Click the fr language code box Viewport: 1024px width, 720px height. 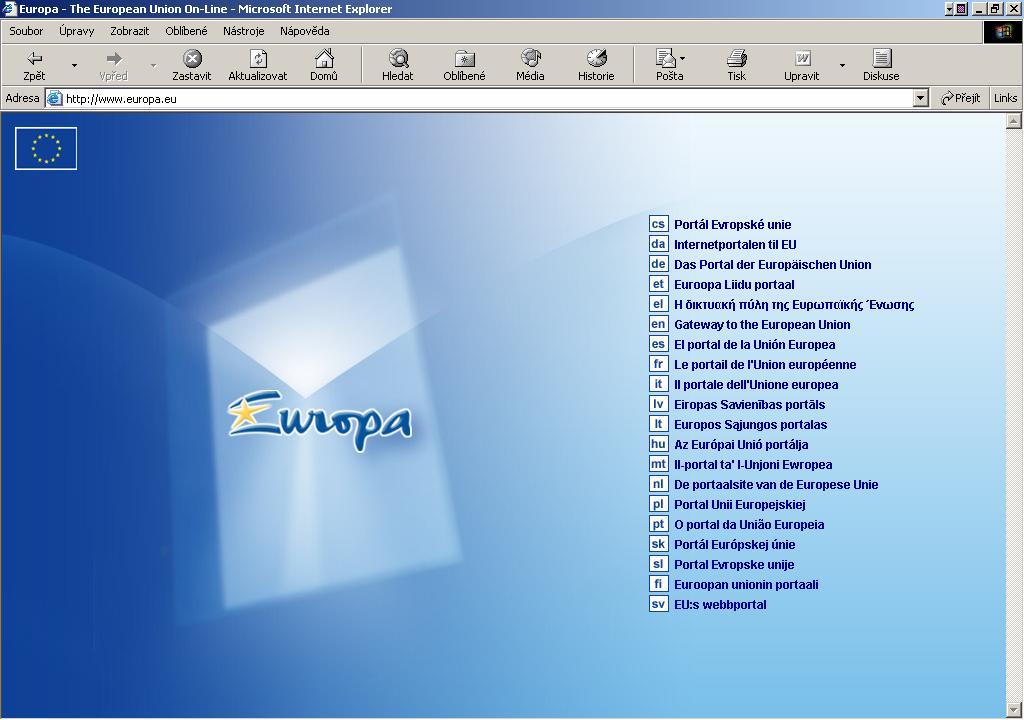[x=658, y=364]
